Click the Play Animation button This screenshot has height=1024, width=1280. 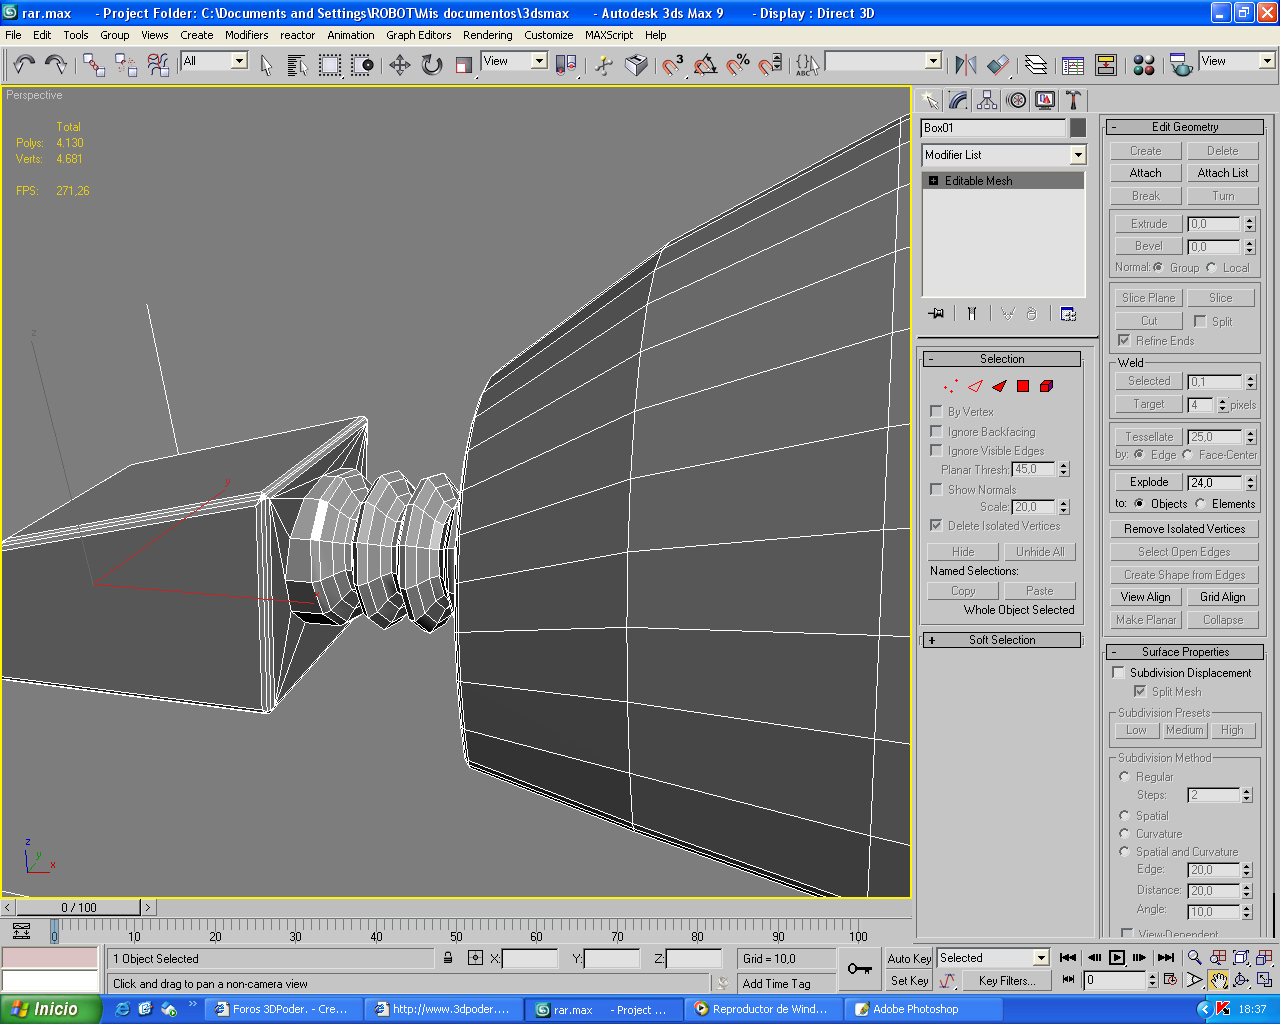(x=1117, y=958)
